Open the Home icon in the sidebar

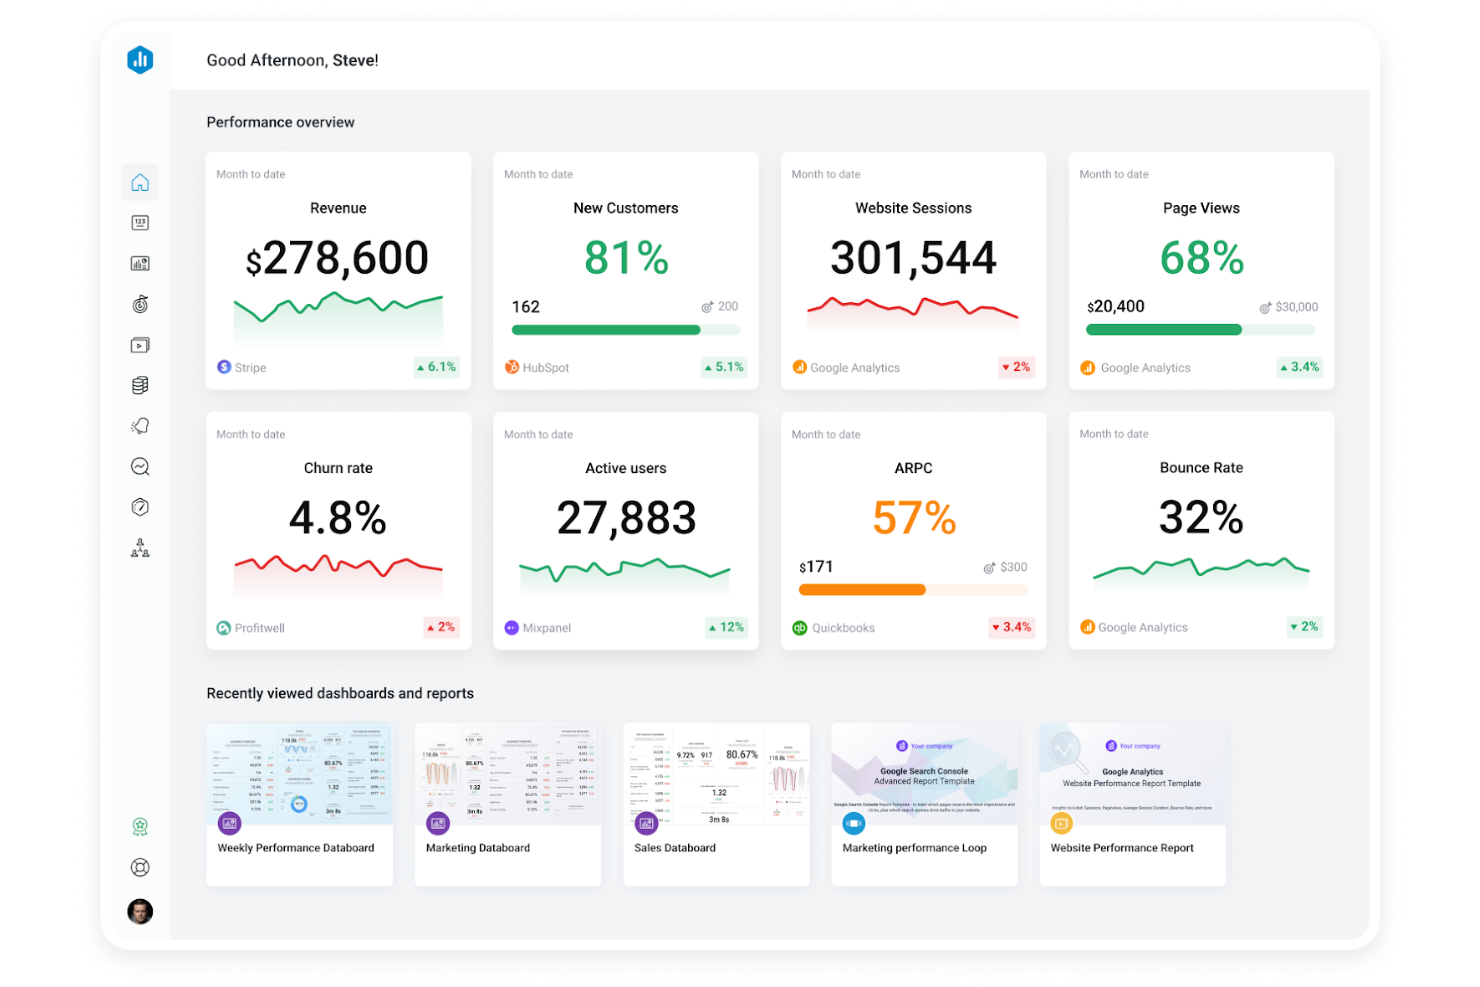coord(140,182)
